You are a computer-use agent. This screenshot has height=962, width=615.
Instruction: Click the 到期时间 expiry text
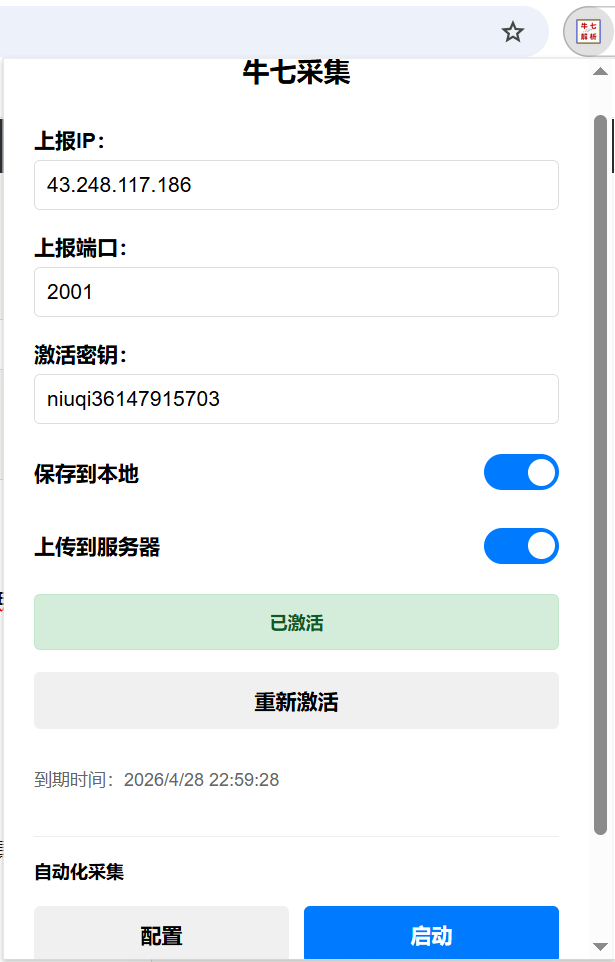click(x=157, y=780)
